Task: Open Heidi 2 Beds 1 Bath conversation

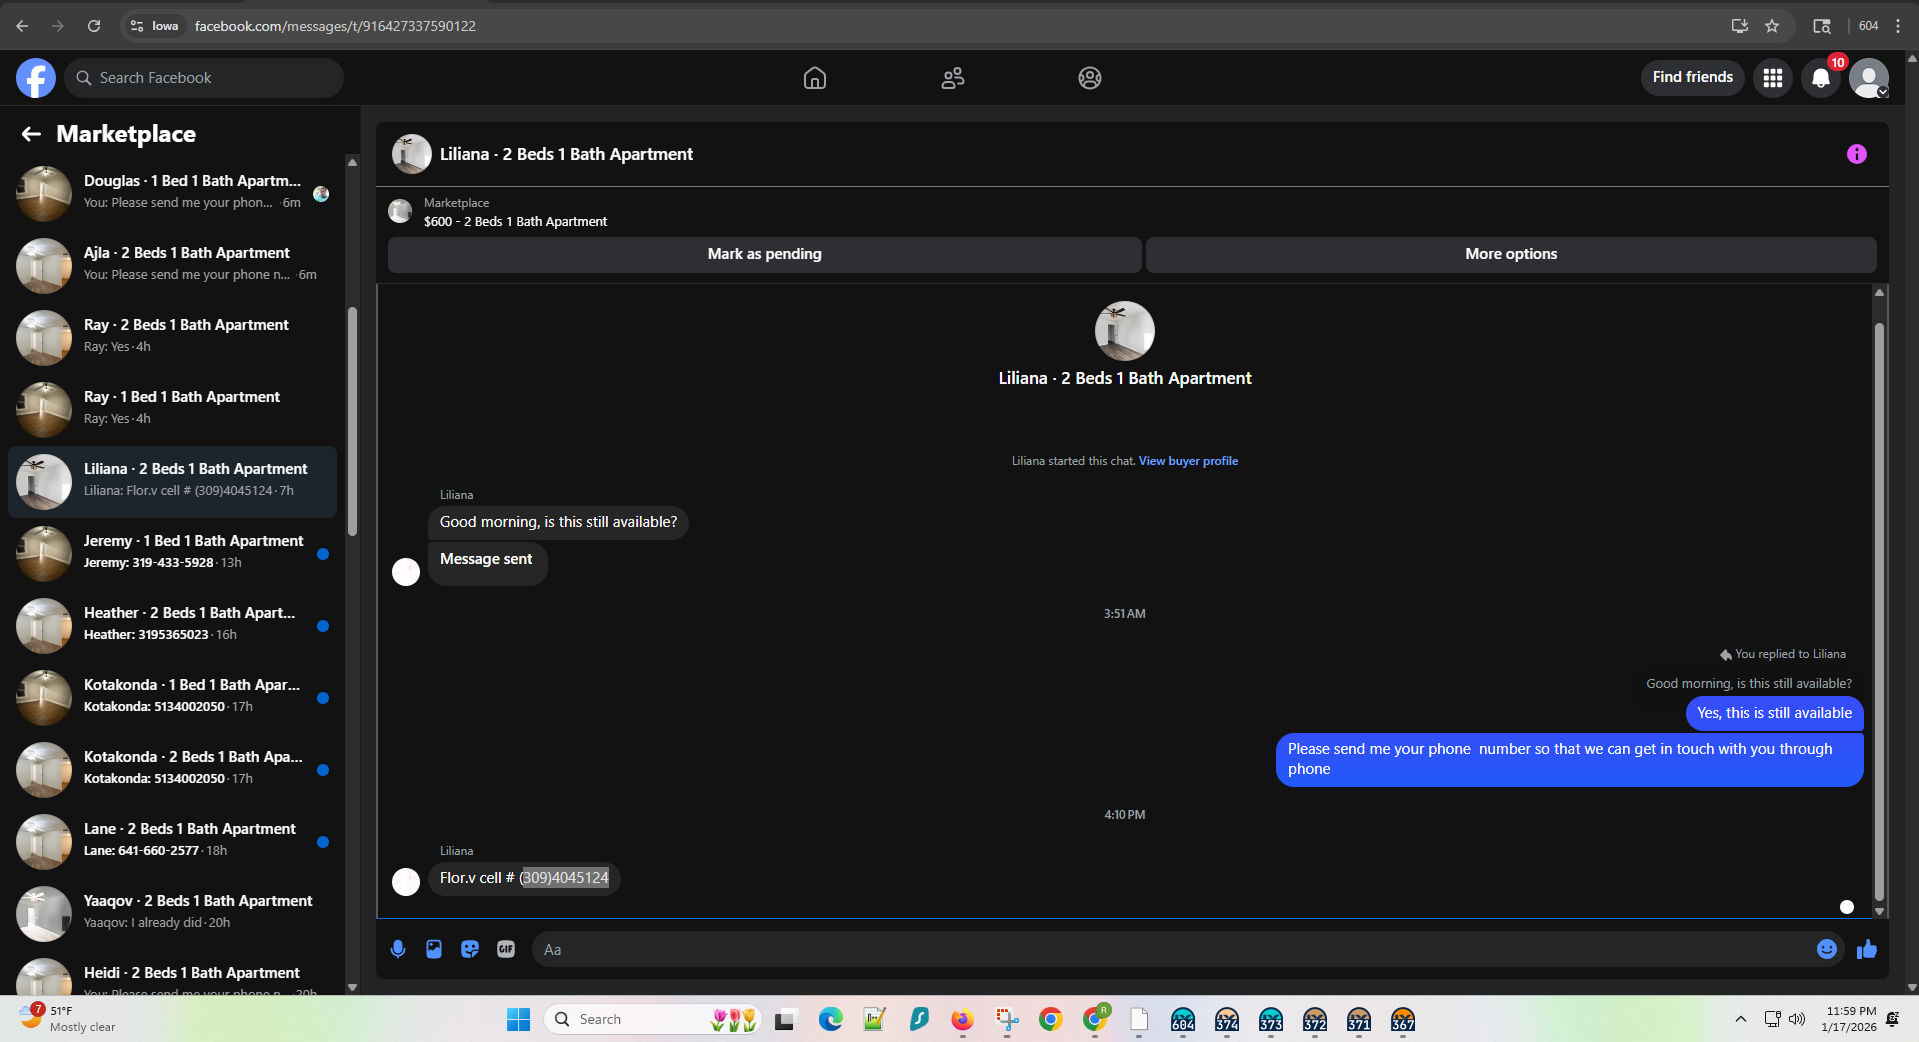Action: (172, 975)
